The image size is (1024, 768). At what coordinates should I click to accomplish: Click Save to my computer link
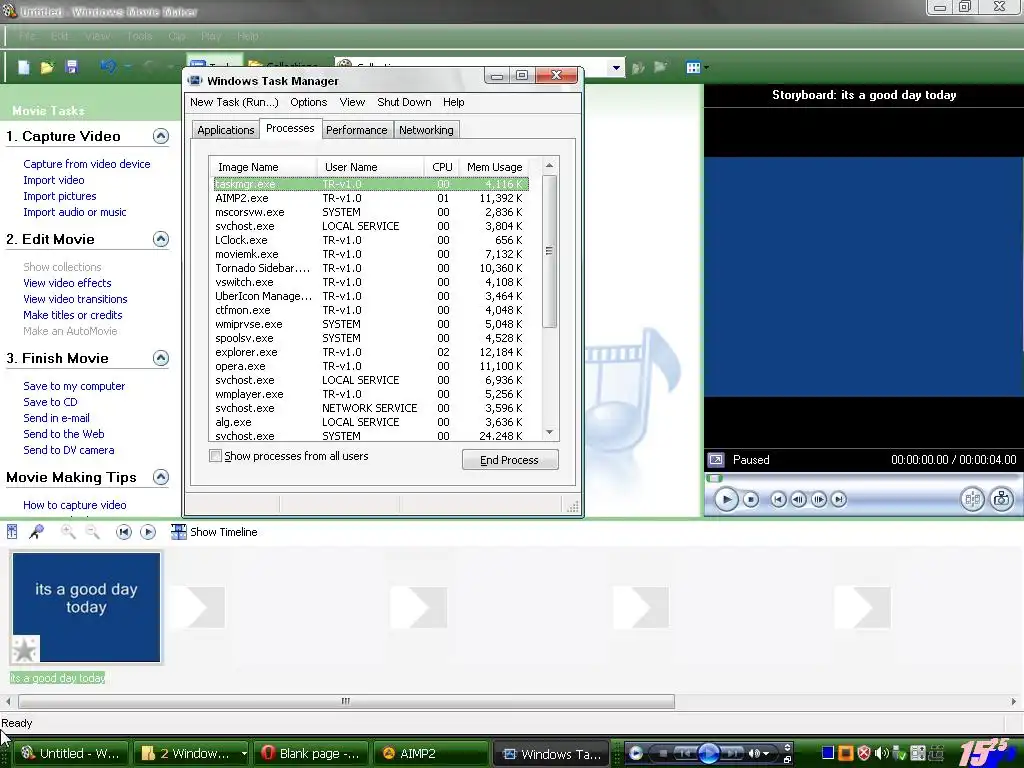pyautogui.click(x=74, y=386)
